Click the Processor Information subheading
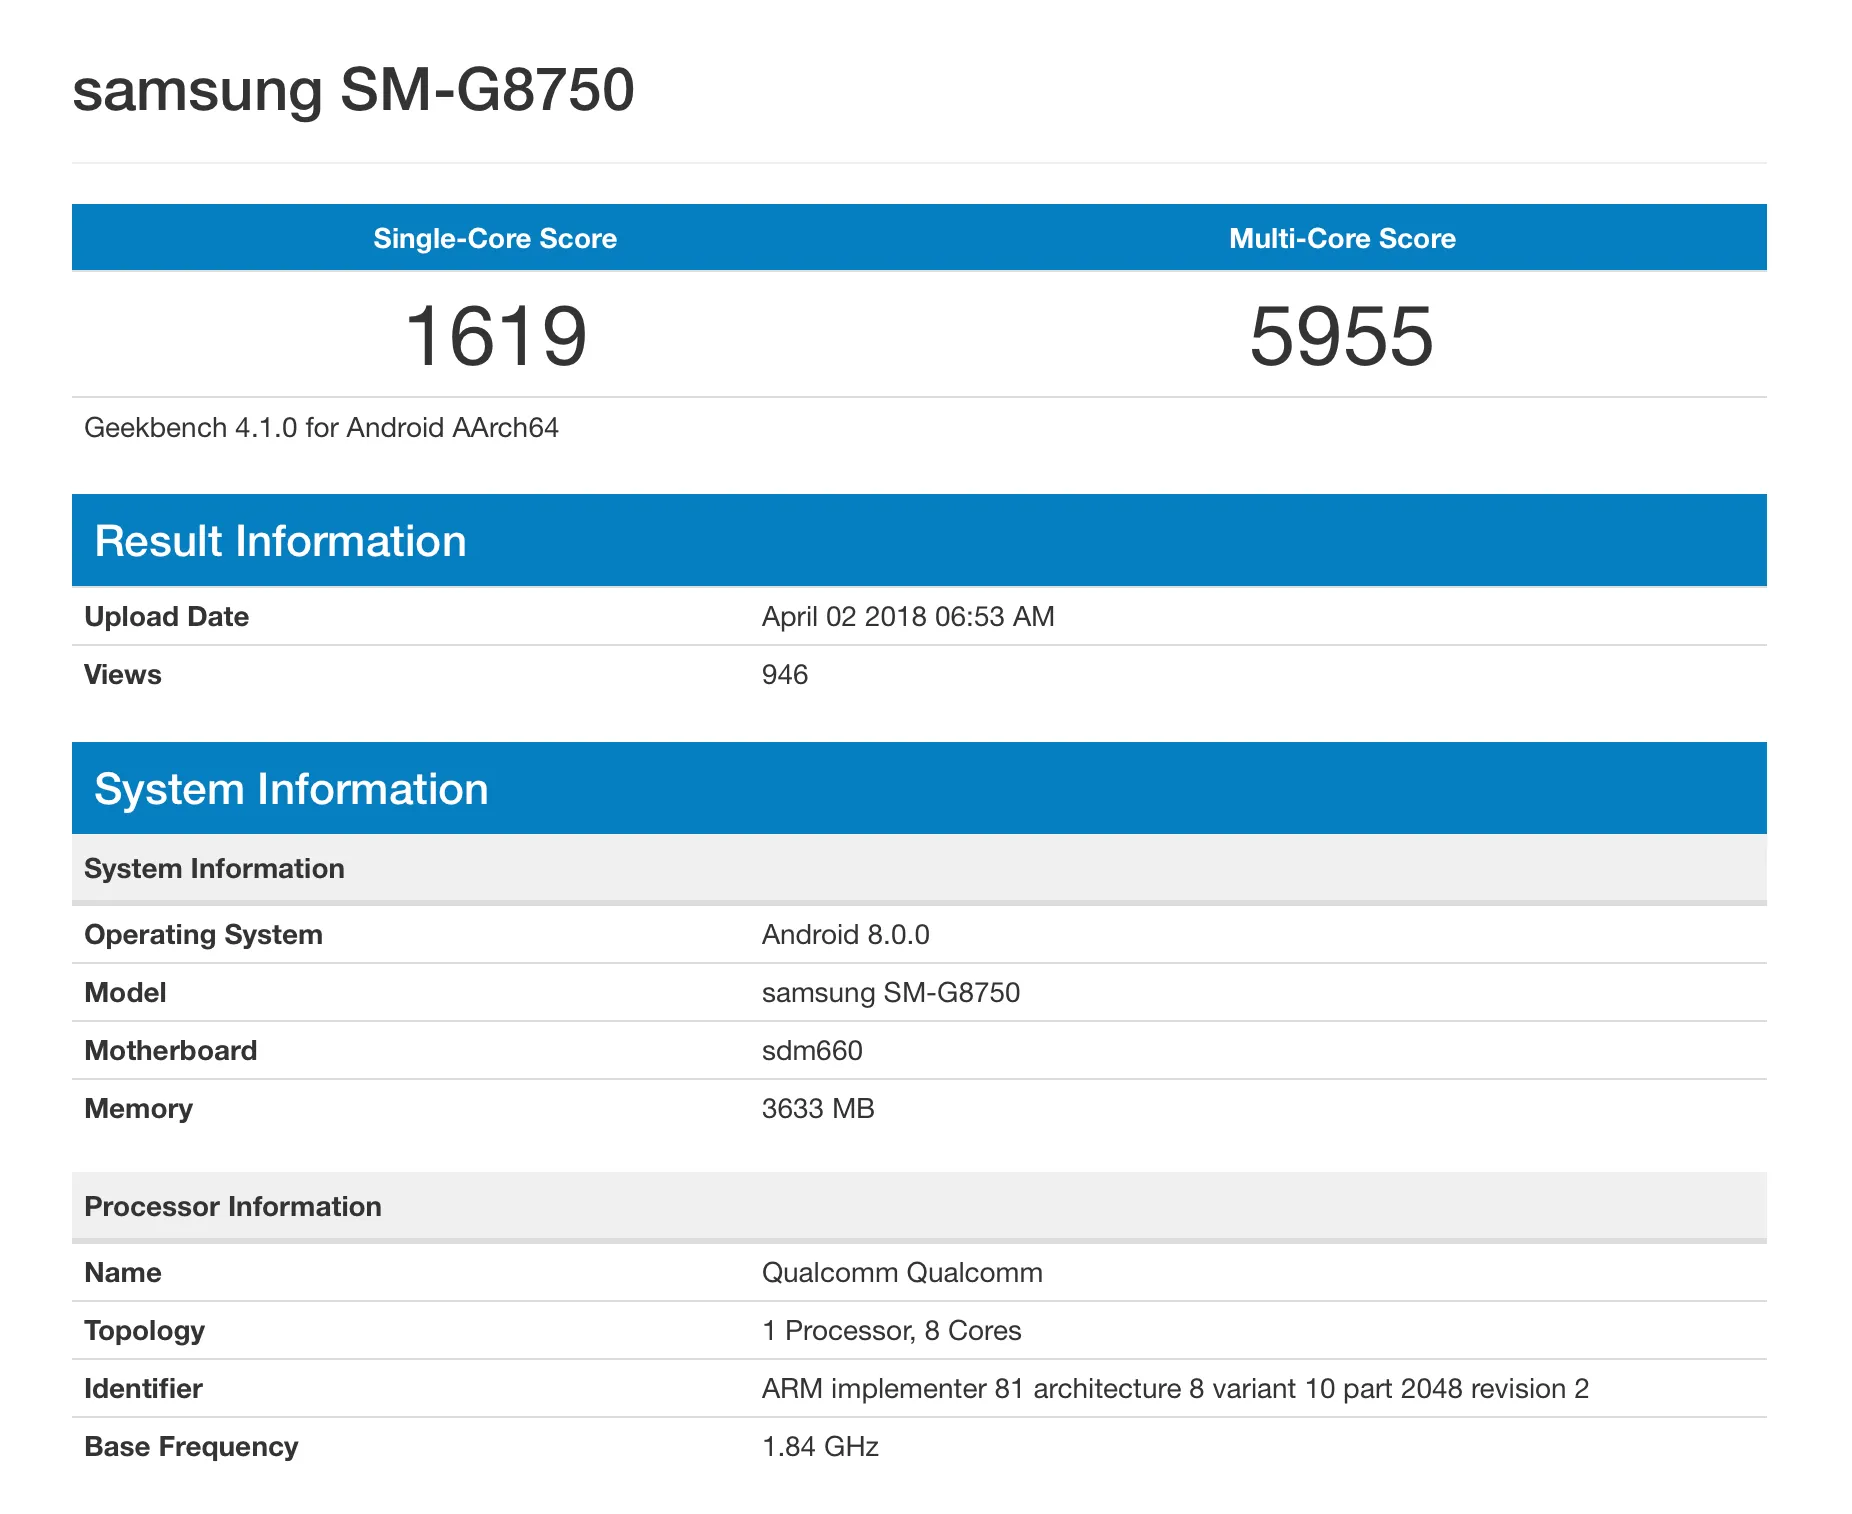This screenshot has height=1514, width=1852. pyautogui.click(x=919, y=1206)
